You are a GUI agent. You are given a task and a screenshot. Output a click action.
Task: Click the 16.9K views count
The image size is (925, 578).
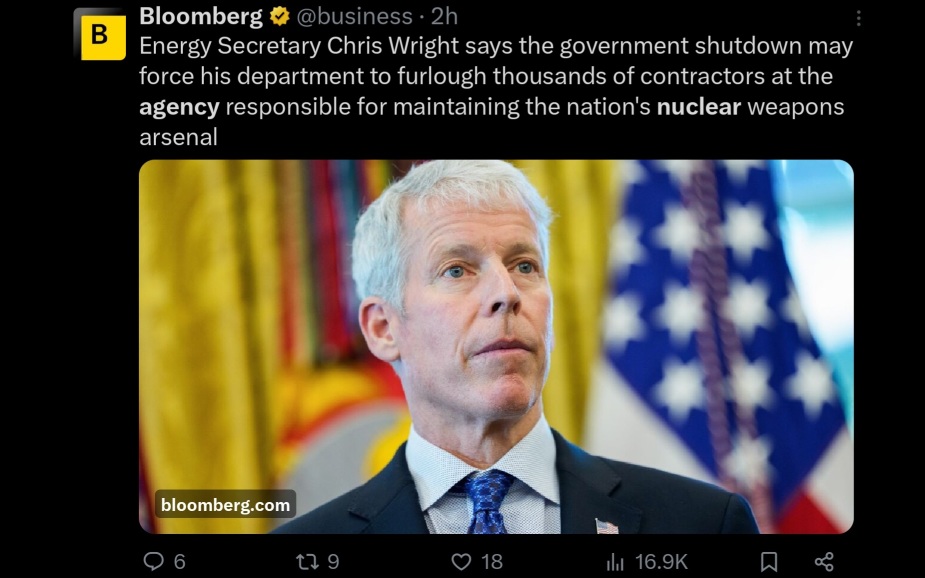[661, 561]
